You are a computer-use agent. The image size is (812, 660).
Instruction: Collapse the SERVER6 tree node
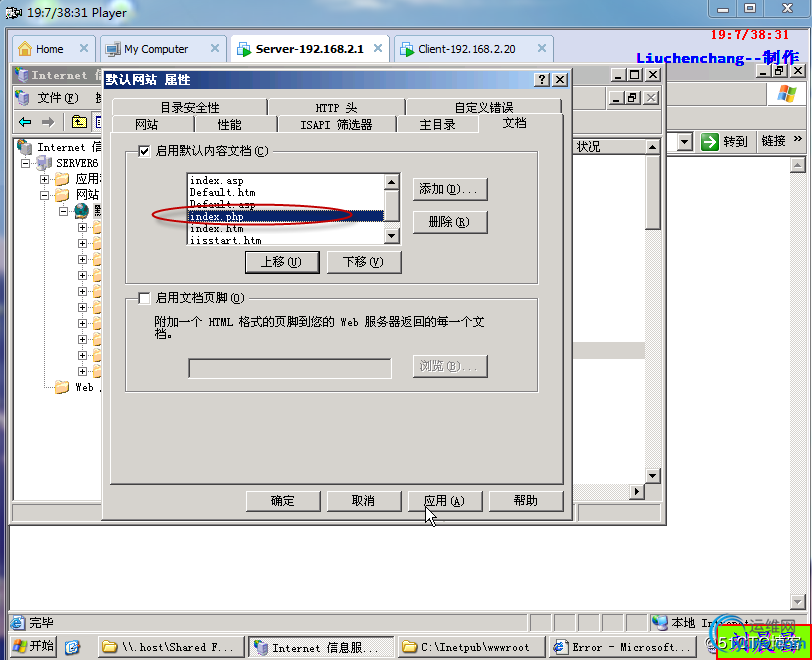click(x=25, y=163)
